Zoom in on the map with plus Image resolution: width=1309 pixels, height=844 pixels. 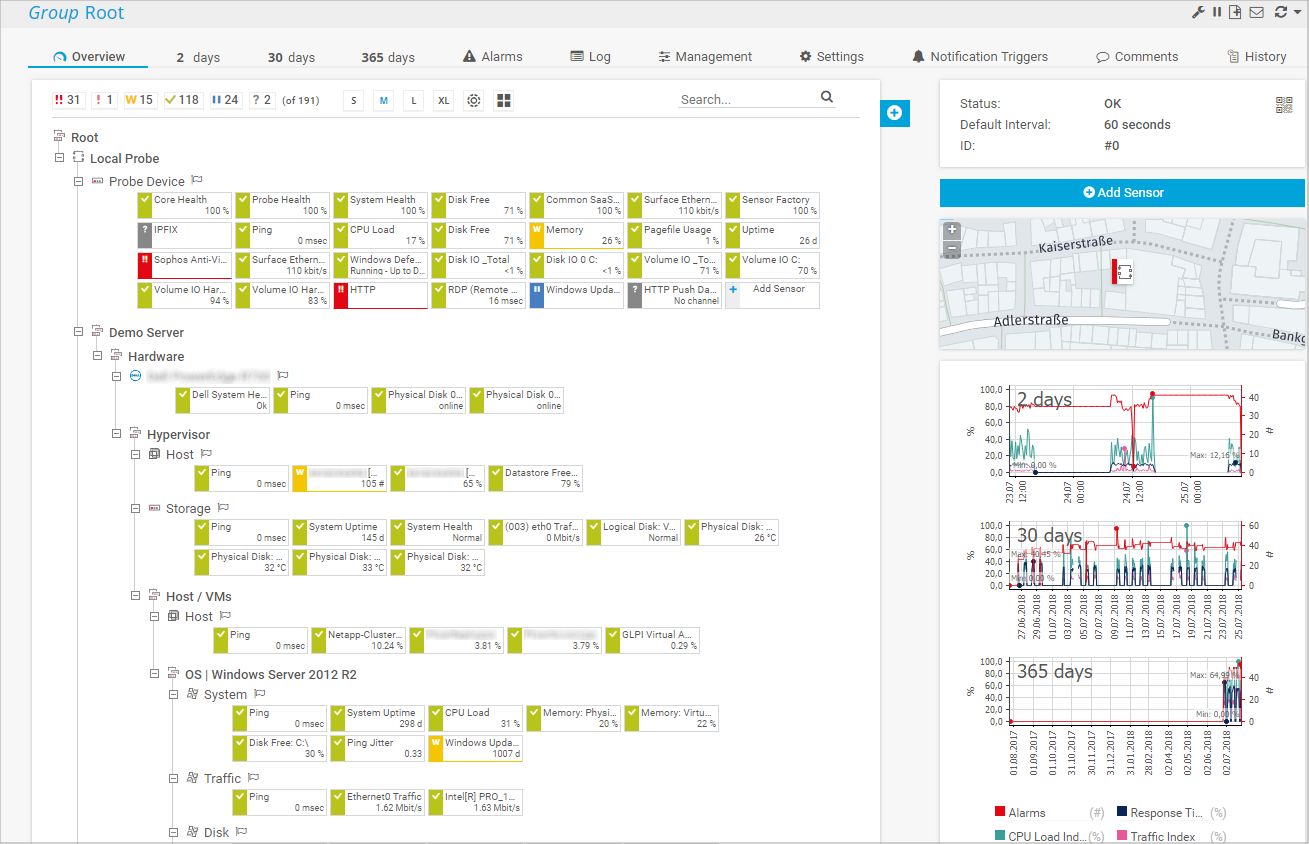tap(952, 229)
